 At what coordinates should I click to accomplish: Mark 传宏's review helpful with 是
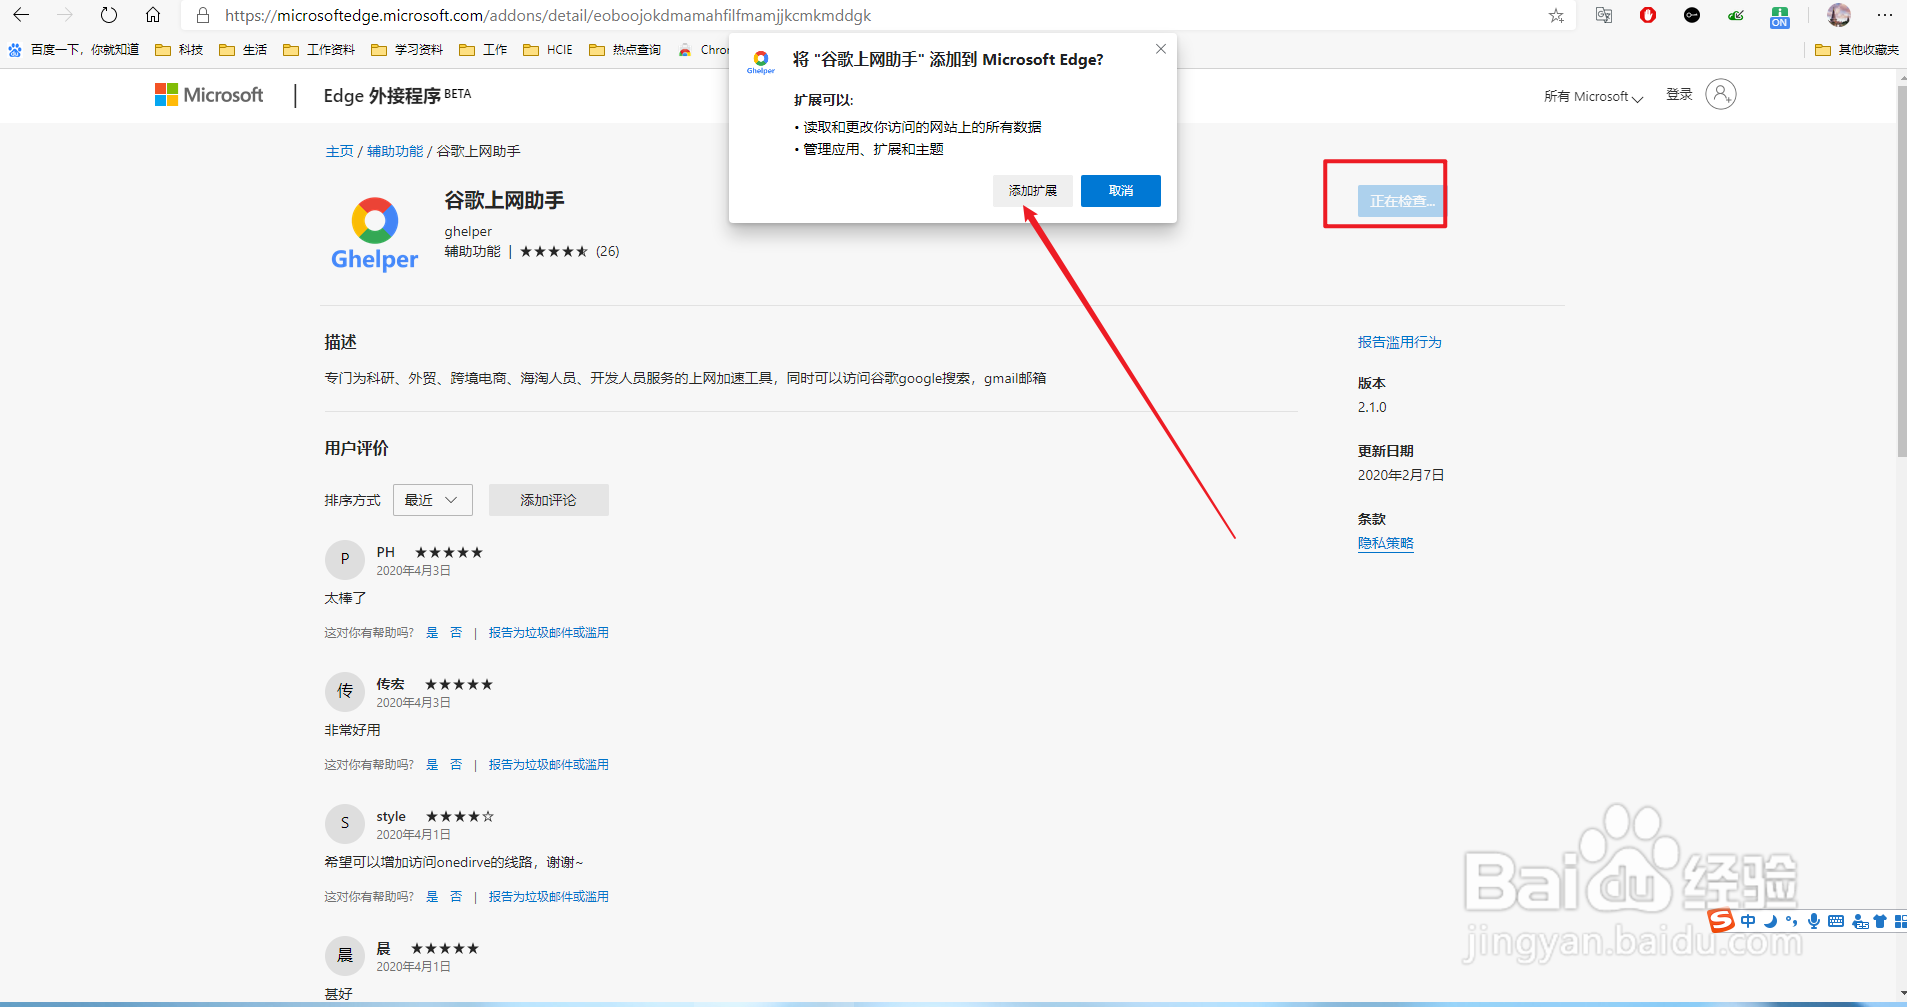click(432, 764)
